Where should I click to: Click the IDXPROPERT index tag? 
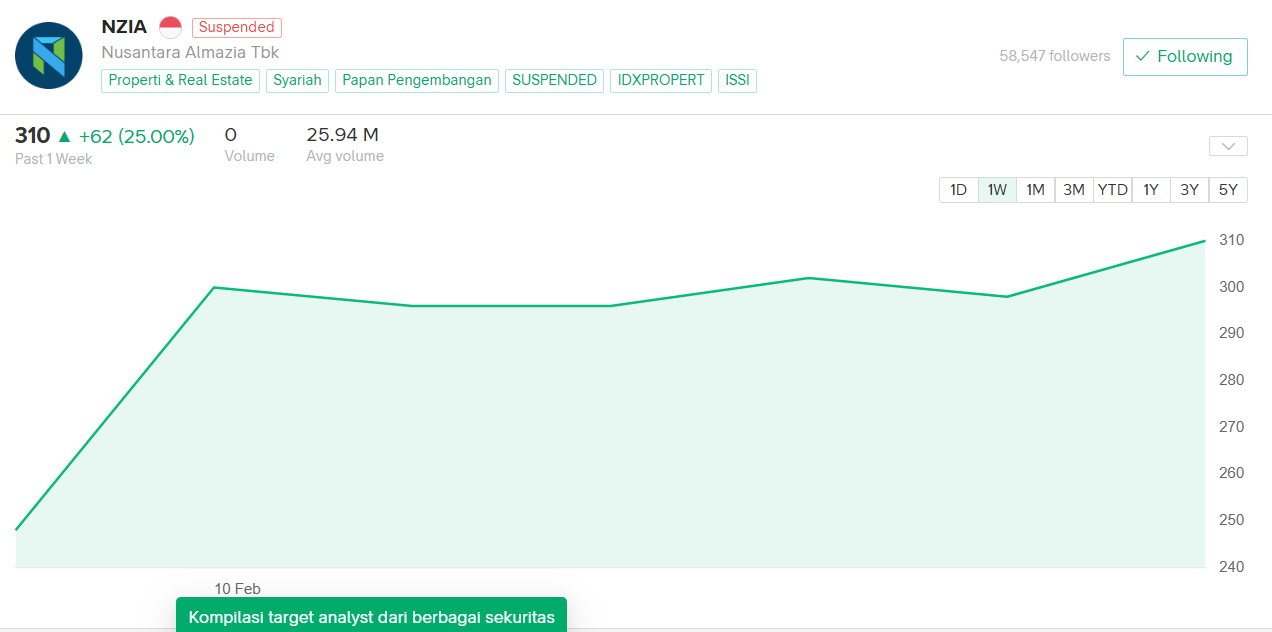661,80
